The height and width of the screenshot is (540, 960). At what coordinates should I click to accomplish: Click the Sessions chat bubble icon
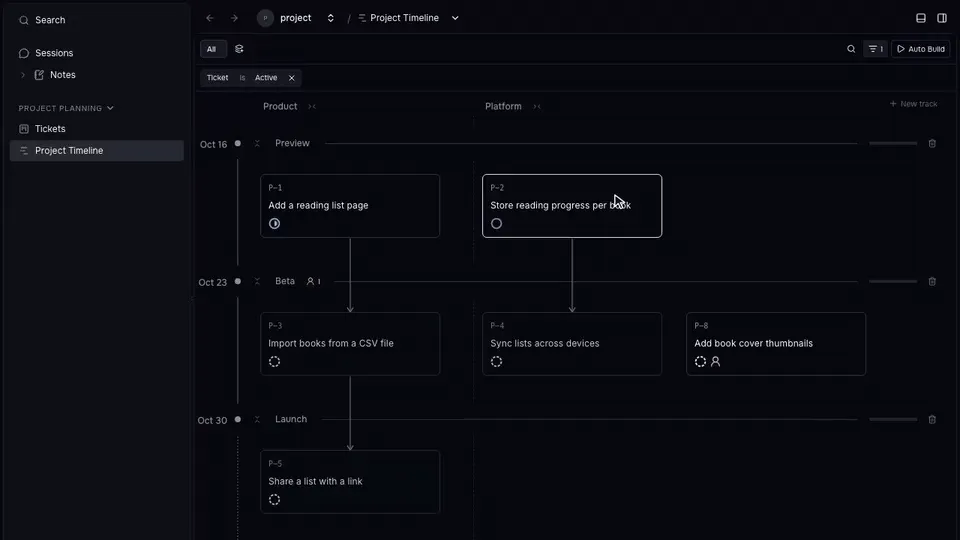[x=24, y=53]
